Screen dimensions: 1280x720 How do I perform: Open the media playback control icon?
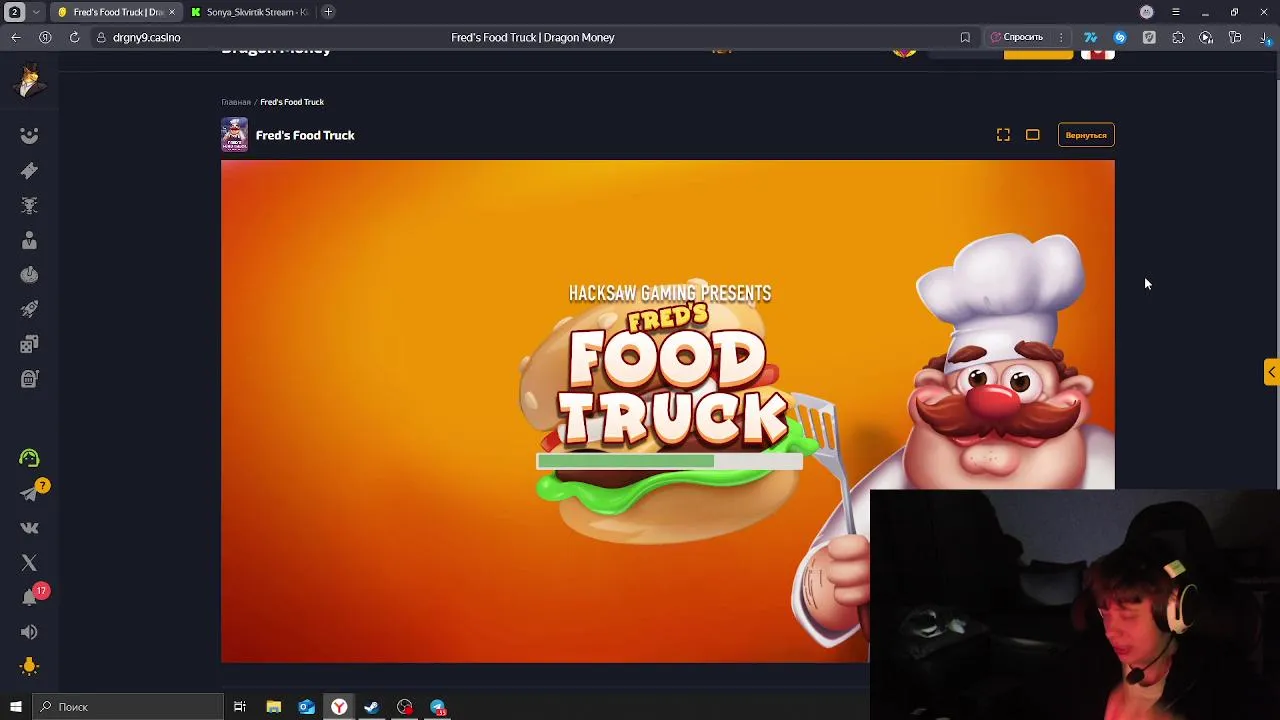(x=1206, y=37)
